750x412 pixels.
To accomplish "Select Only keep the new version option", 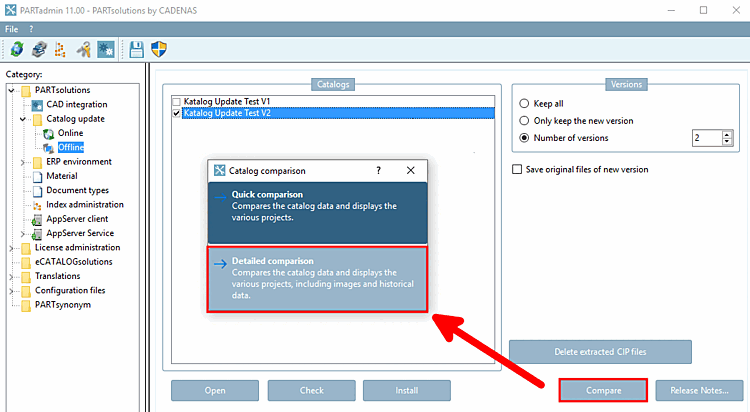I will click(x=524, y=121).
